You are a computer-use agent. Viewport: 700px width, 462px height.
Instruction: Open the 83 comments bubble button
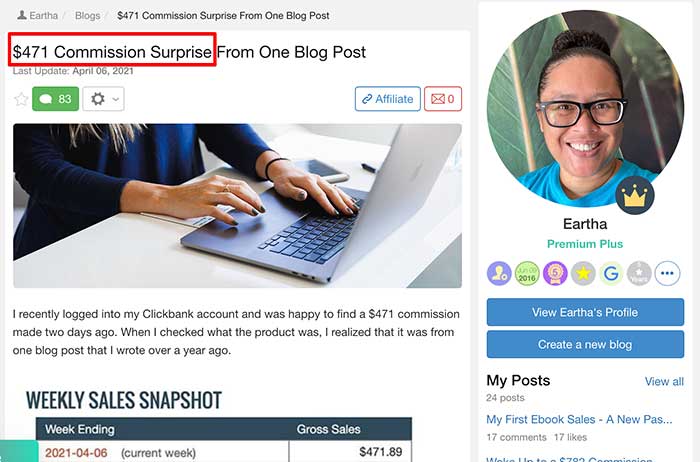point(55,99)
